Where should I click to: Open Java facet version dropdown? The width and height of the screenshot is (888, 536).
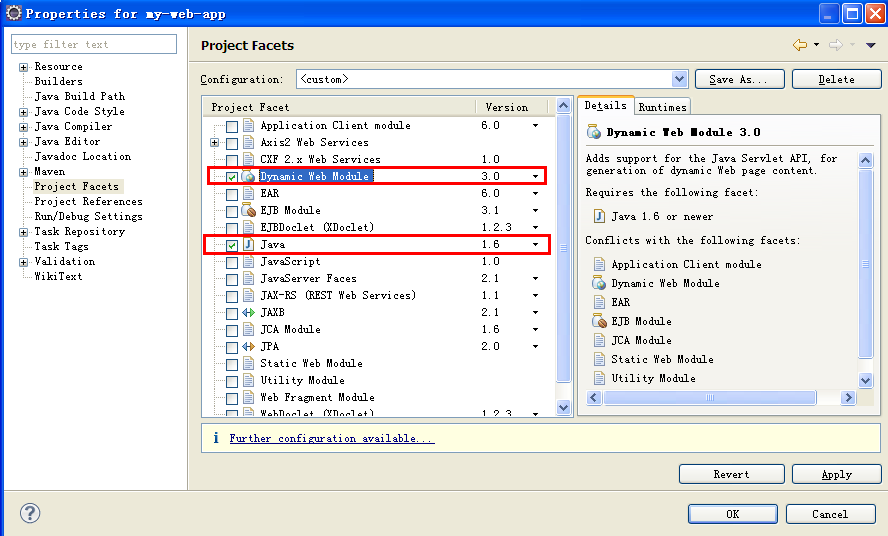point(535,245)
